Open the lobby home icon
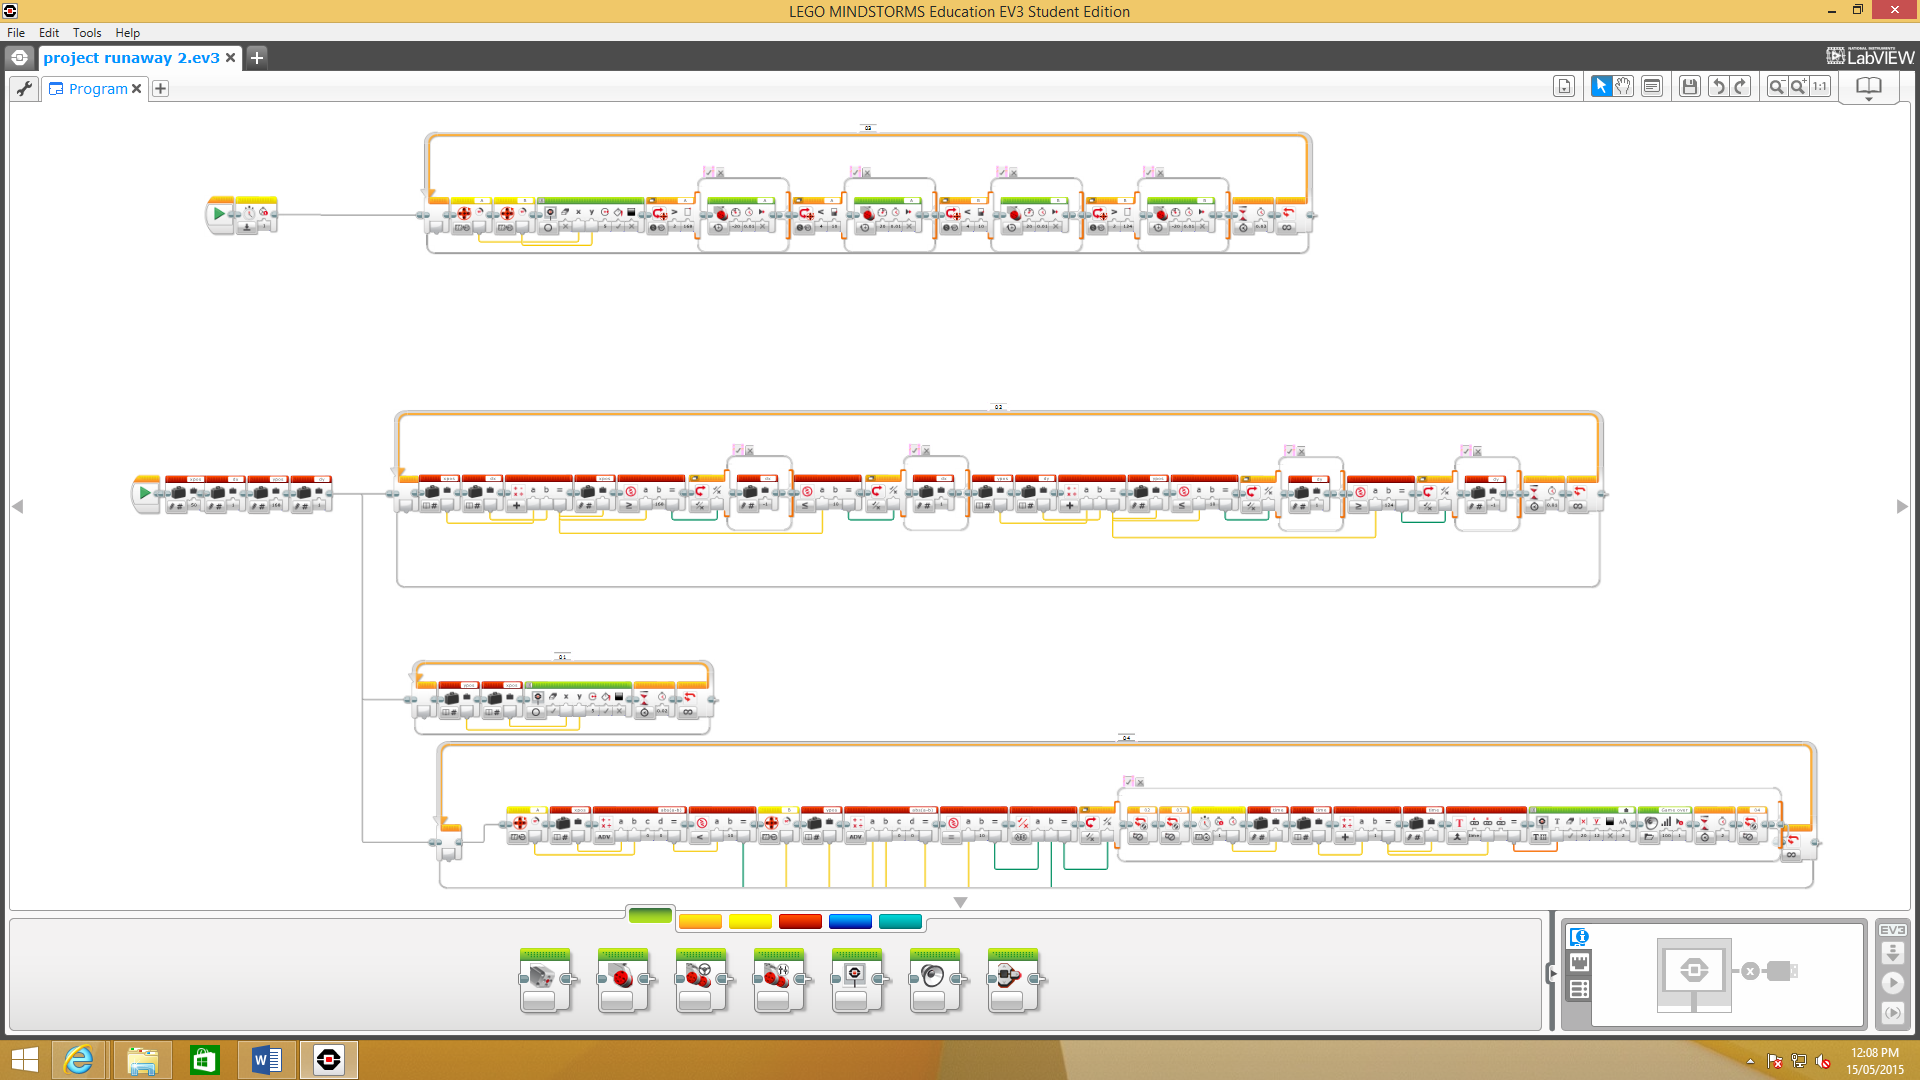1920x1080 pixels. coord(19,58)
